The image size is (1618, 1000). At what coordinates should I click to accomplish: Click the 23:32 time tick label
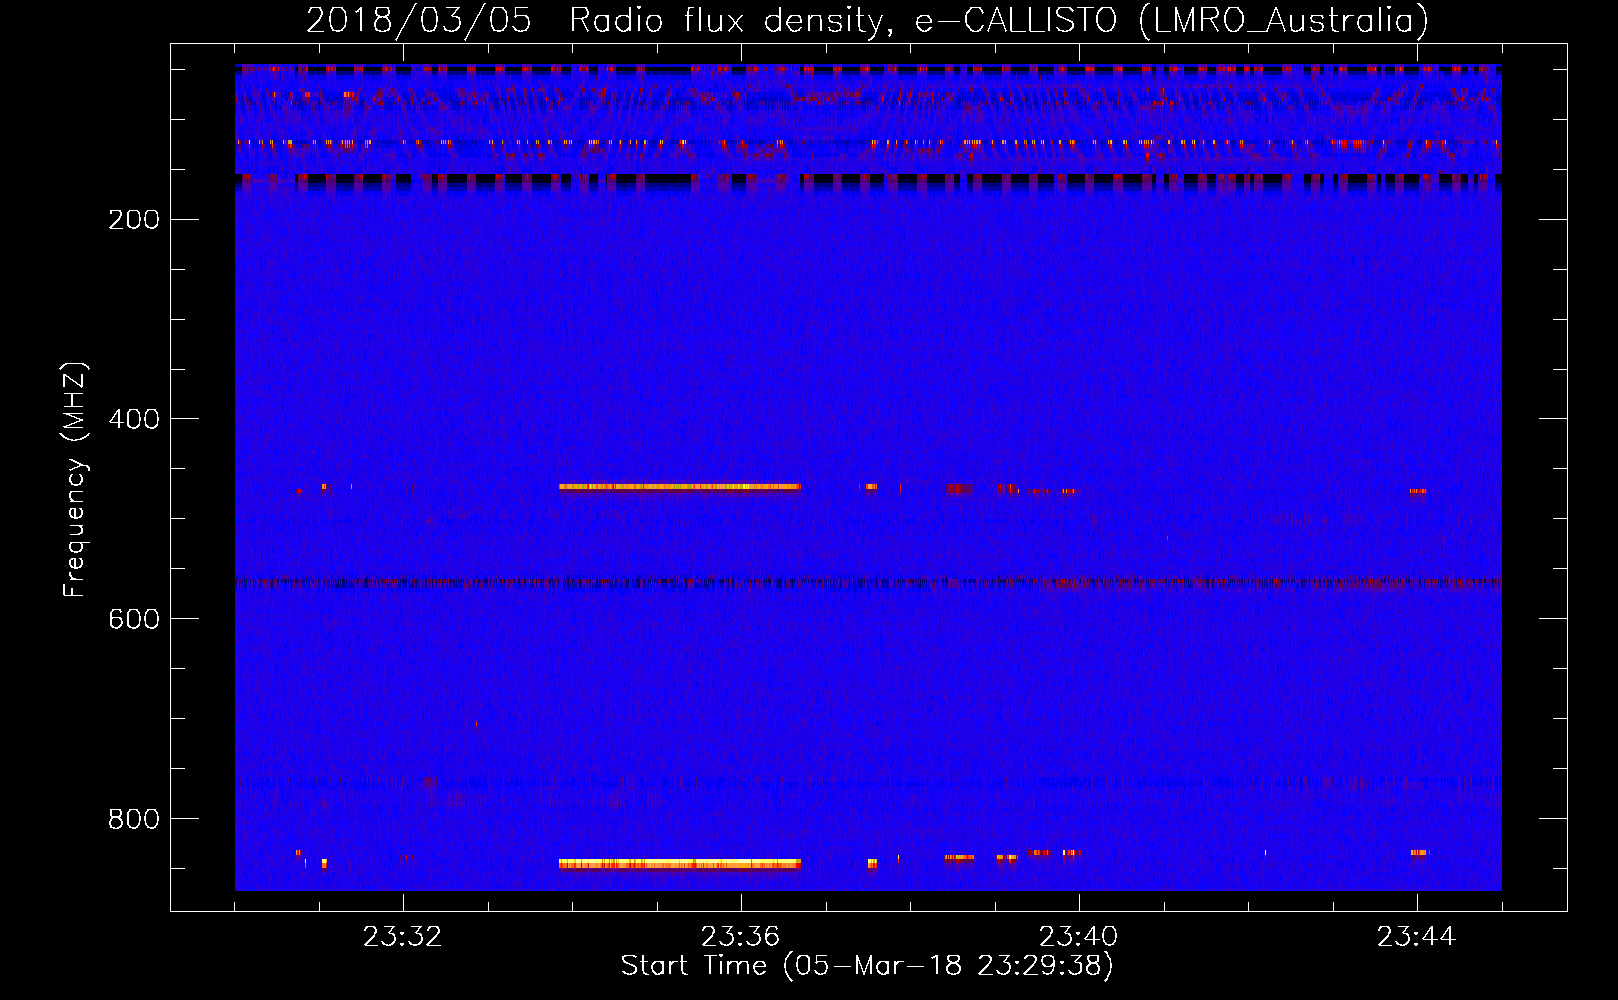pyautogui.click(x=403, y=937)
